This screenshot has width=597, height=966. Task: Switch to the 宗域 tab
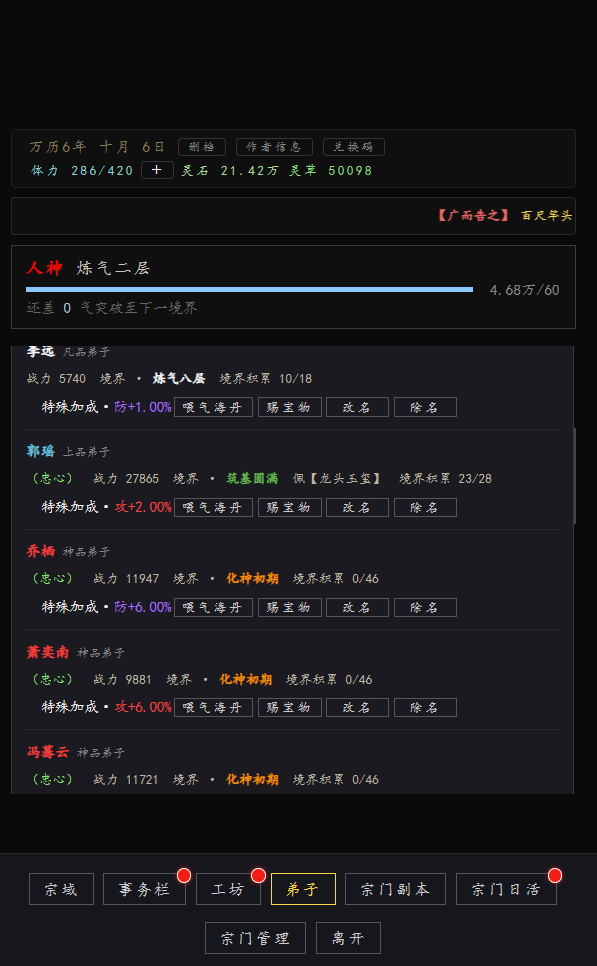pos(61,889)
